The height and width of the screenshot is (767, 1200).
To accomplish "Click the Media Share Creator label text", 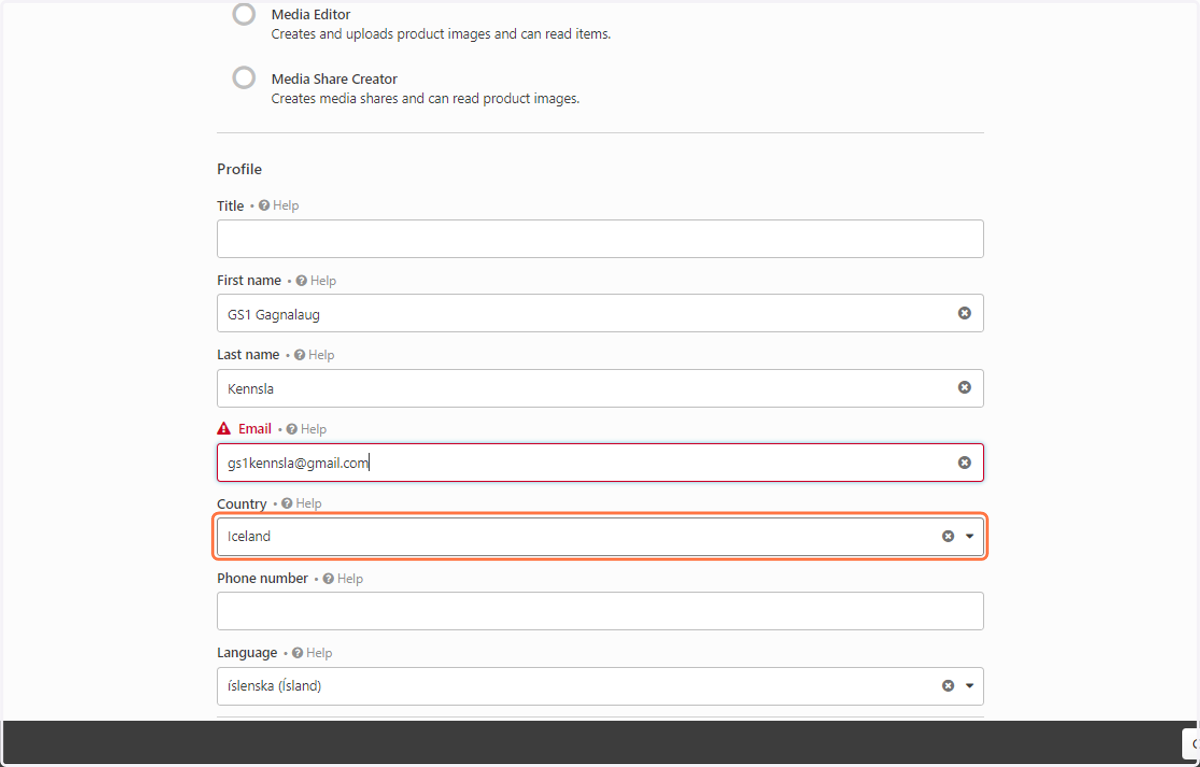I will [334, 79].
